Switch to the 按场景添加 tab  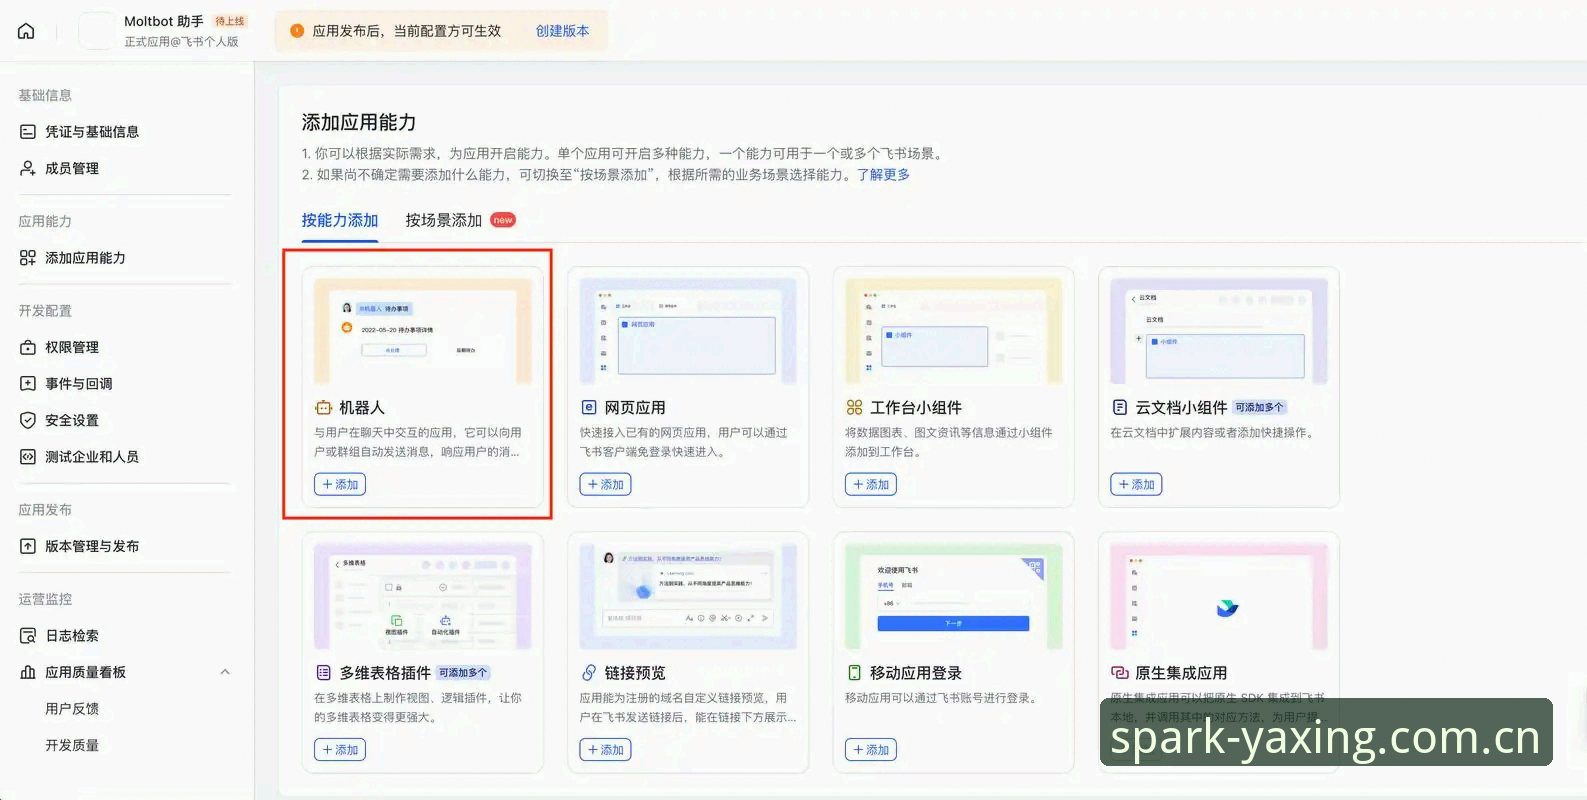444,220
